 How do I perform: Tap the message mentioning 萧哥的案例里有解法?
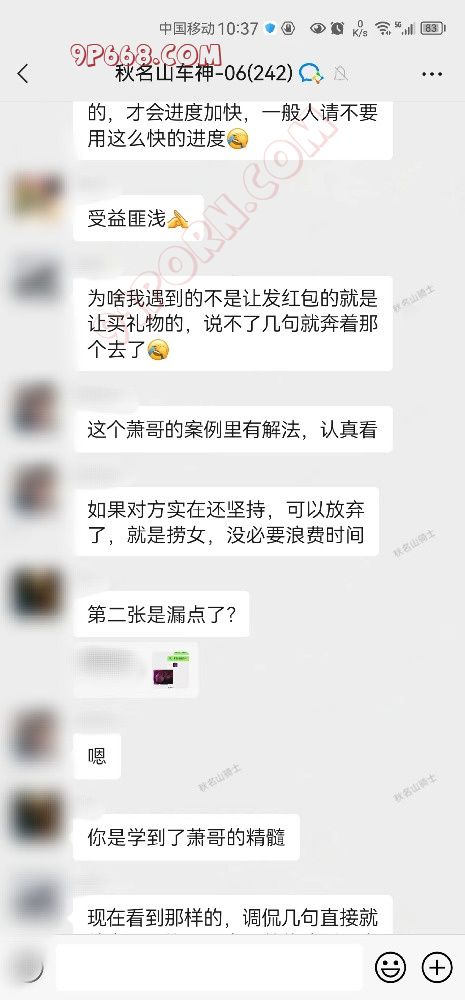tap(233, 429)
